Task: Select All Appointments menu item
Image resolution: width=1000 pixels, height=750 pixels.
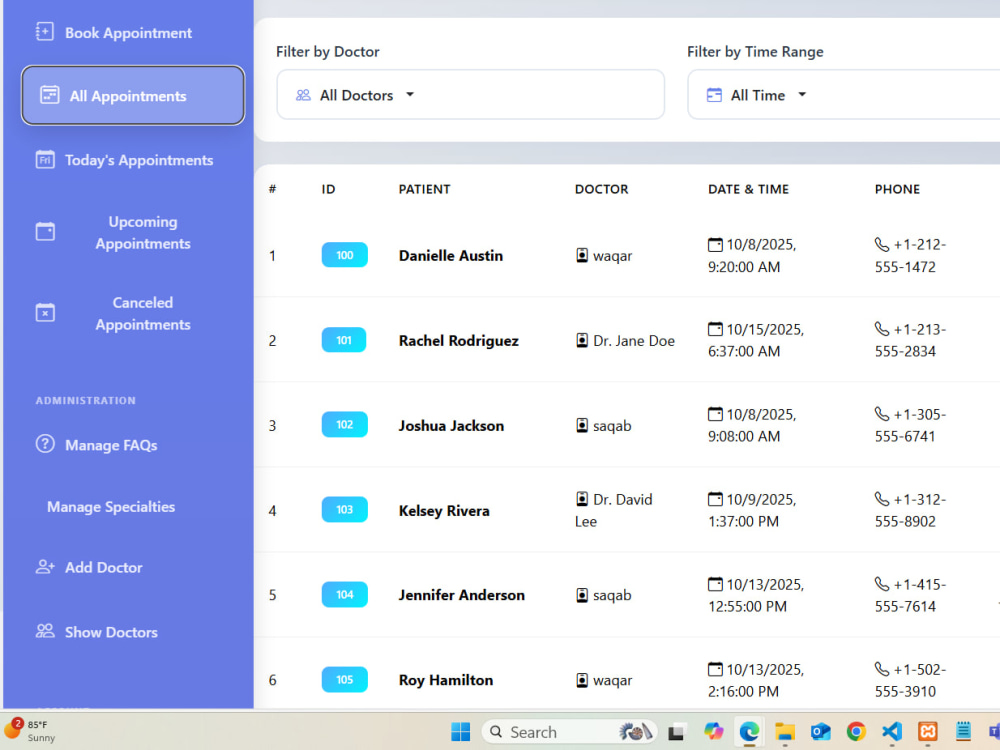Action: tap(133, 96)
